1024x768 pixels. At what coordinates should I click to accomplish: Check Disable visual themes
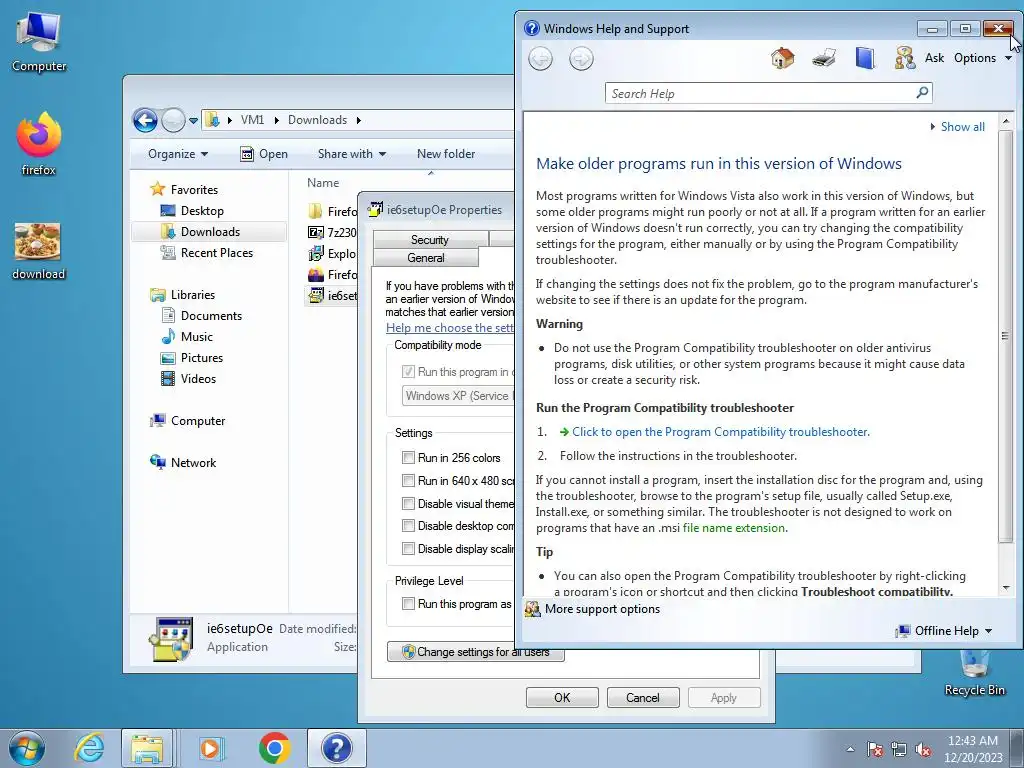(408, 504)
